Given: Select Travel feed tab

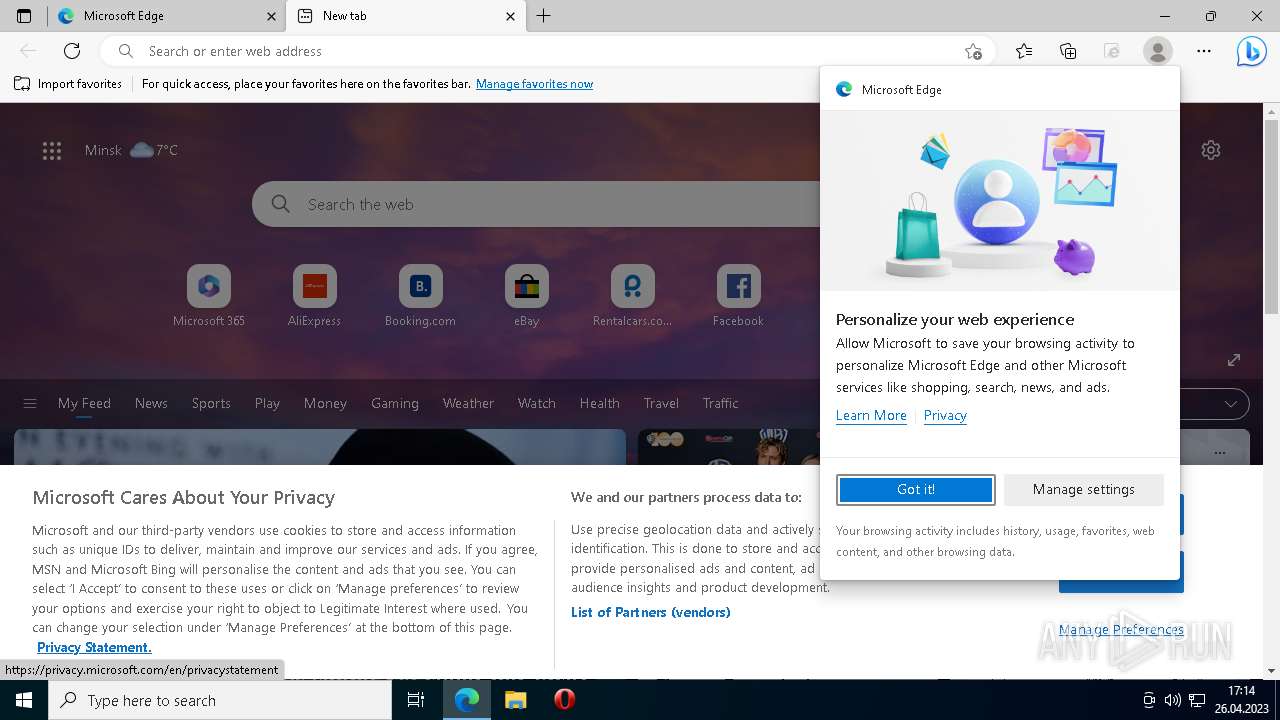Looking at the screenshot, I should (661, 403).
